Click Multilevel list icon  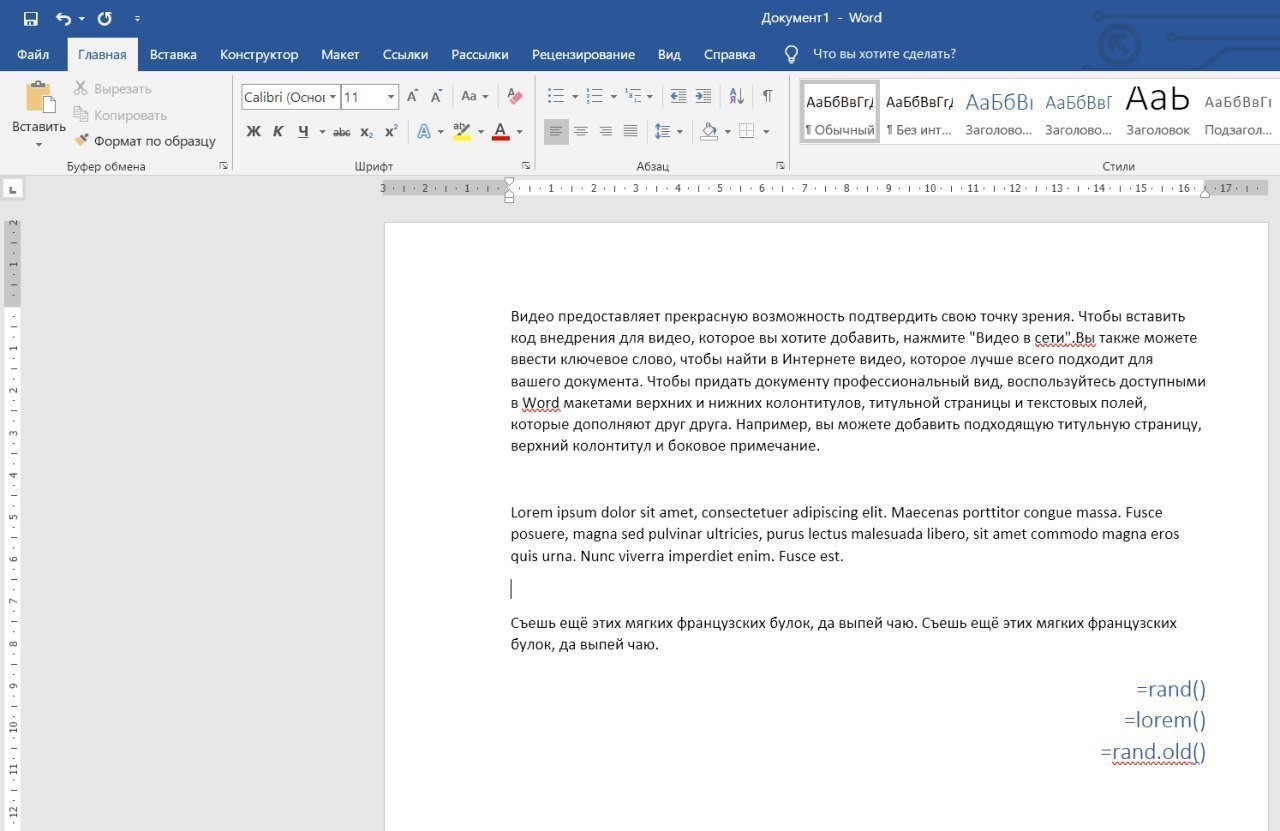(x=632, y=97)
